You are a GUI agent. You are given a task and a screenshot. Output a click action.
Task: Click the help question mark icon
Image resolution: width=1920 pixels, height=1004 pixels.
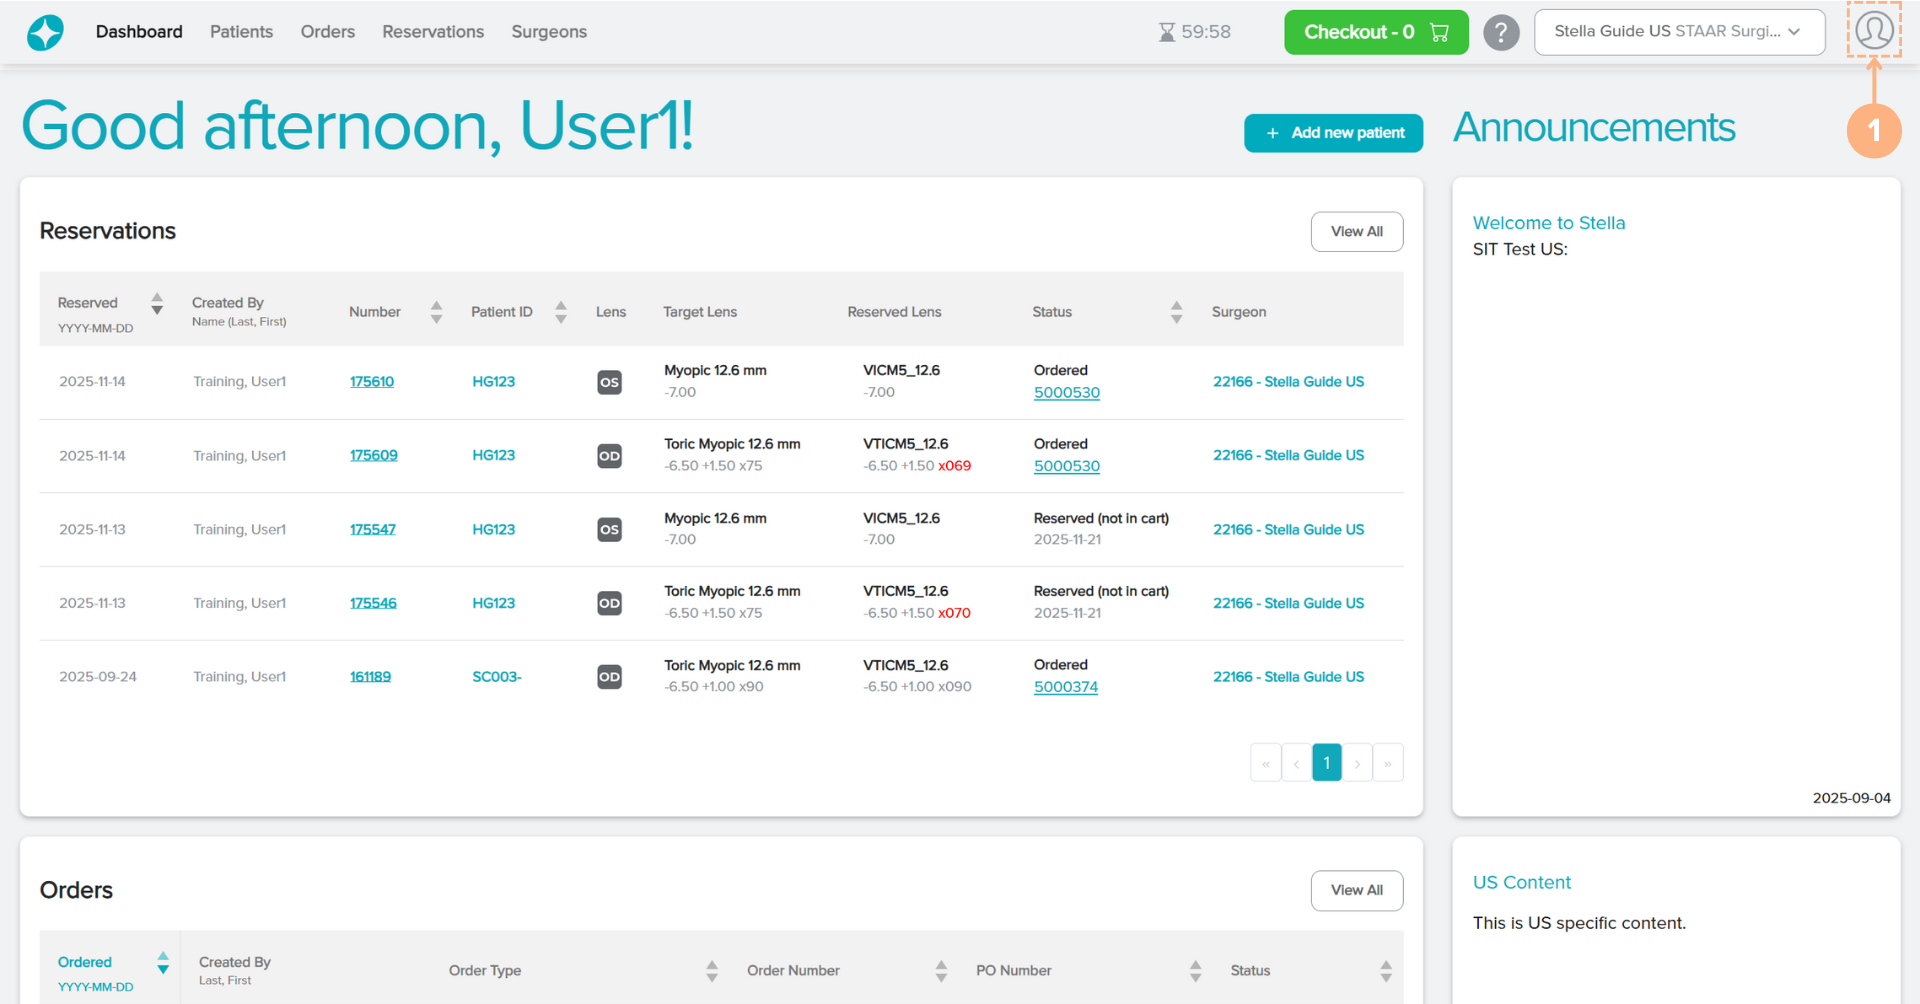tap(1500, 32)
